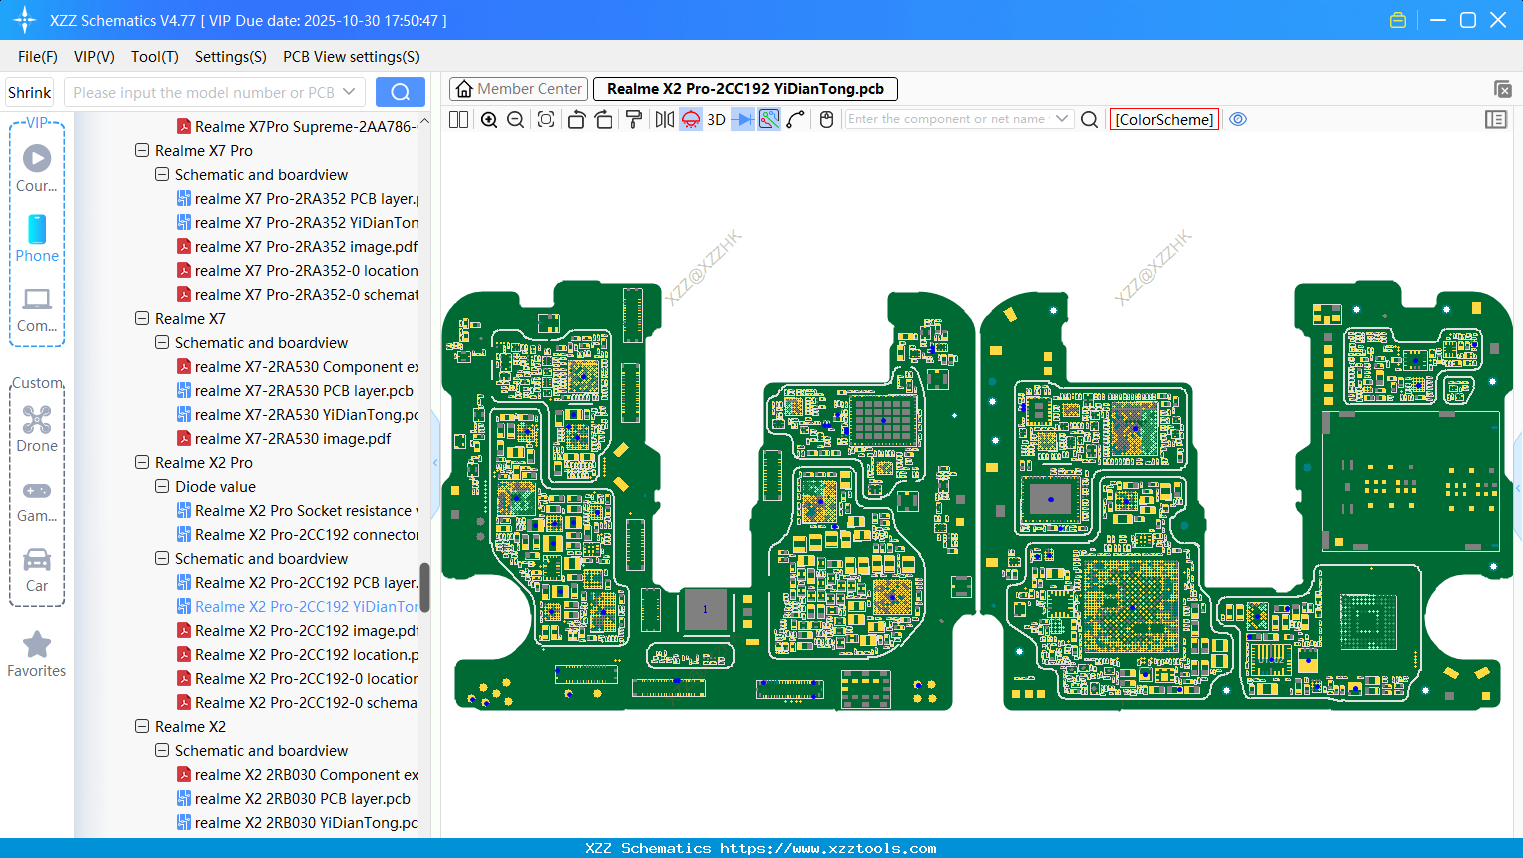Collapse the Realme X7 Pro tree node

coord(142,151)
